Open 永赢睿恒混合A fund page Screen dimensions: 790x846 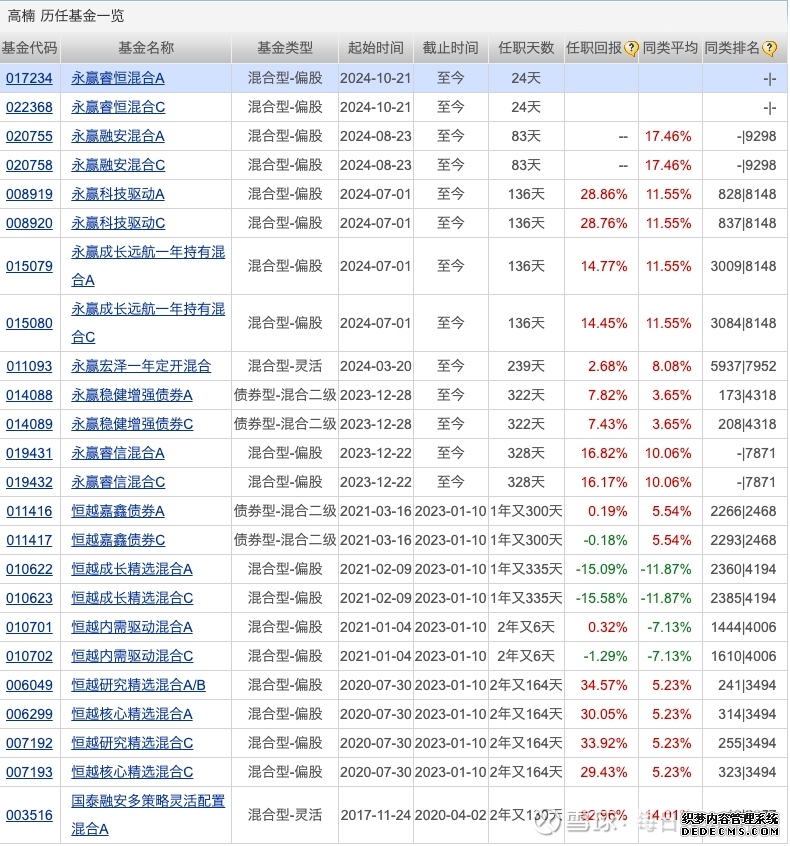118,79
